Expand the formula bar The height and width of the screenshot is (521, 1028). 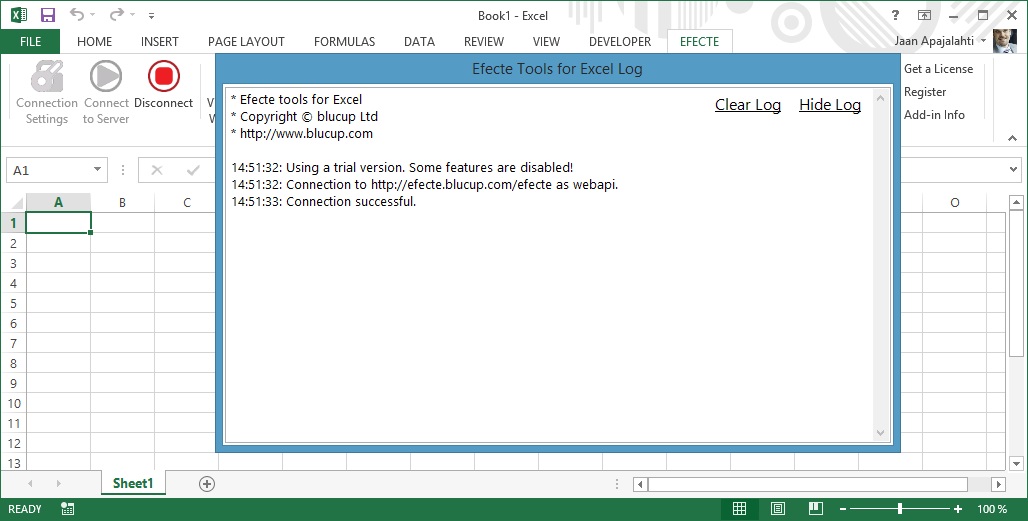[x=1014, y=170]
